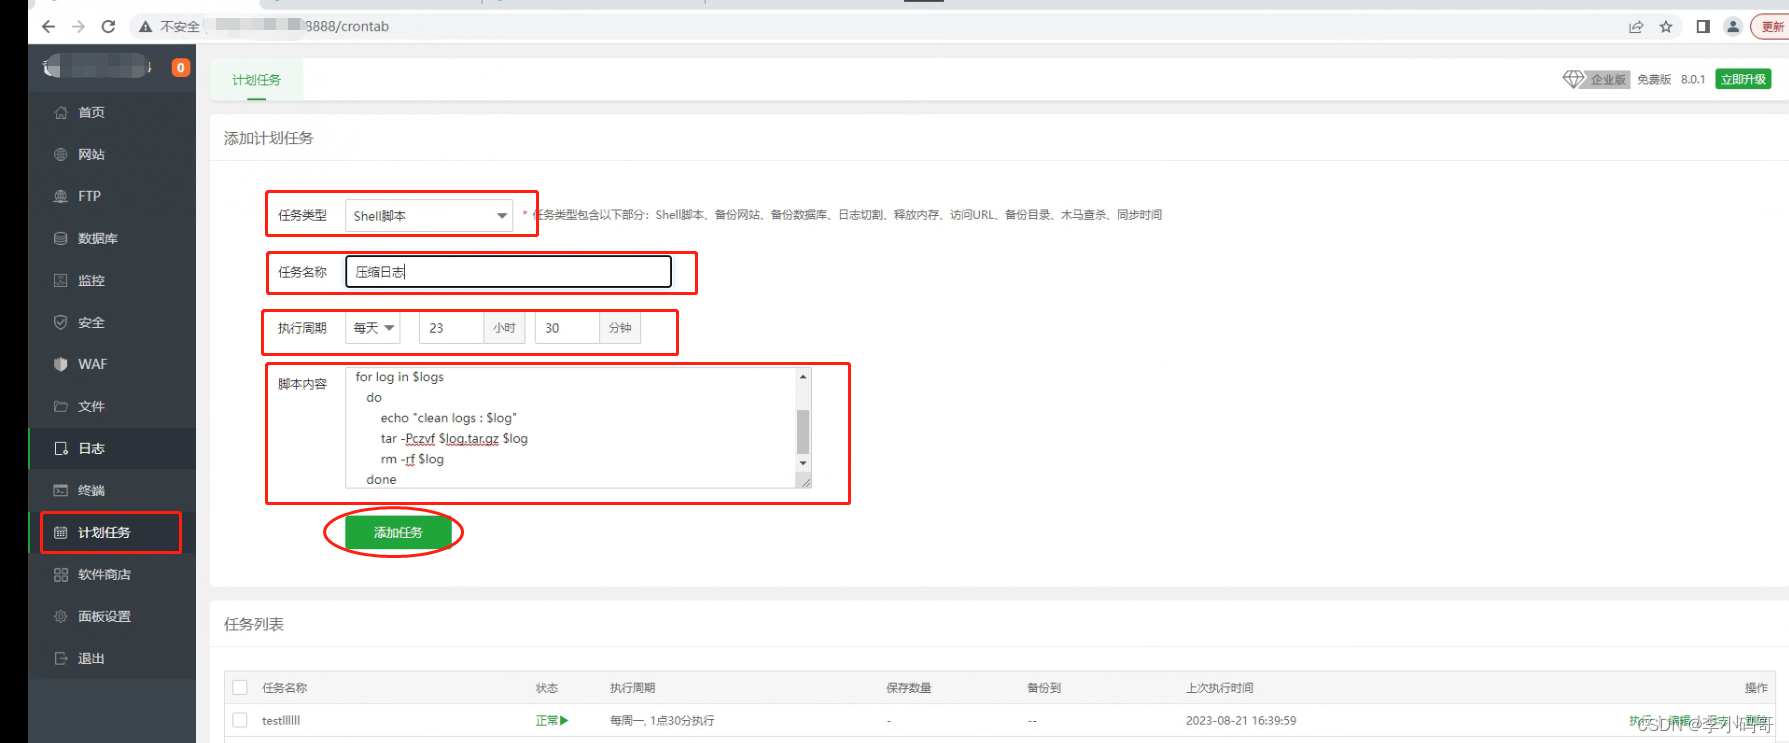Click the browser 更新 update button
The width and height of the screenshot is (1789, 743).
pyautogui.click(x=1771, y=27)
